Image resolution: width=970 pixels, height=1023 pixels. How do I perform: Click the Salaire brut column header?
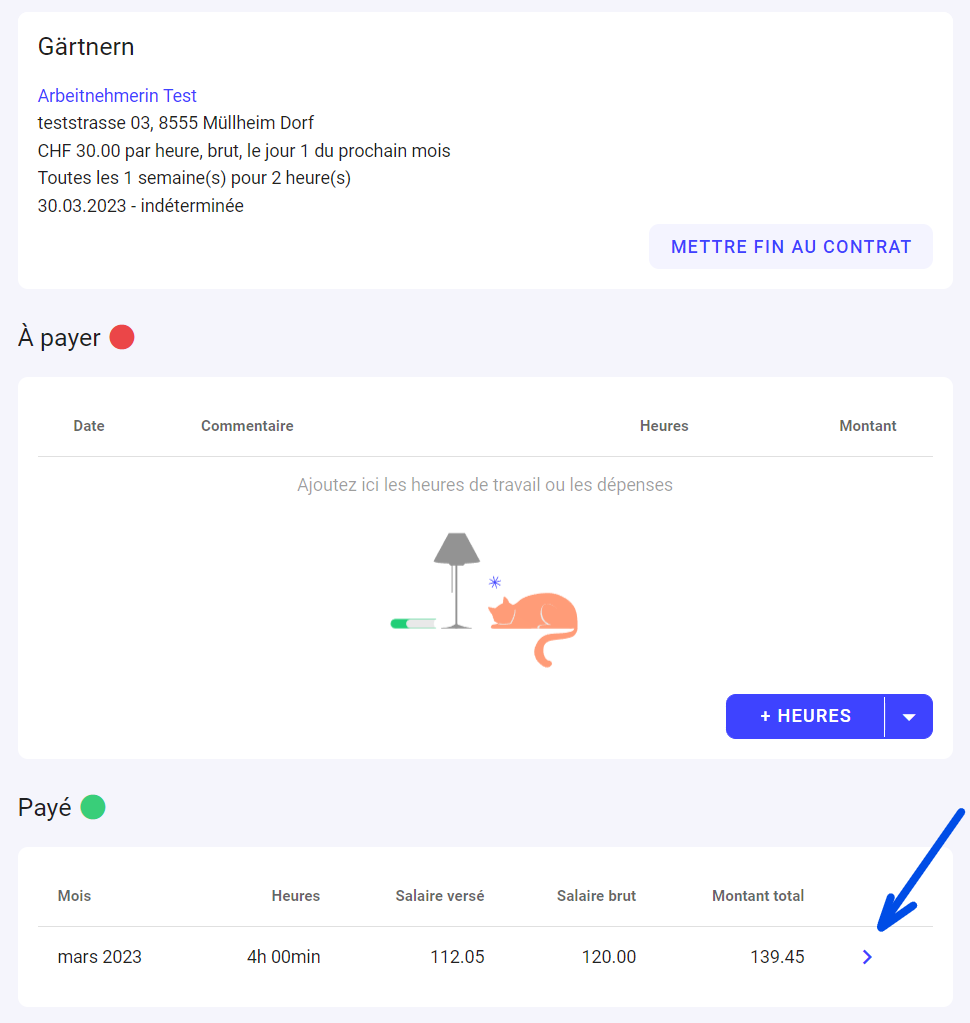point(596,896)
